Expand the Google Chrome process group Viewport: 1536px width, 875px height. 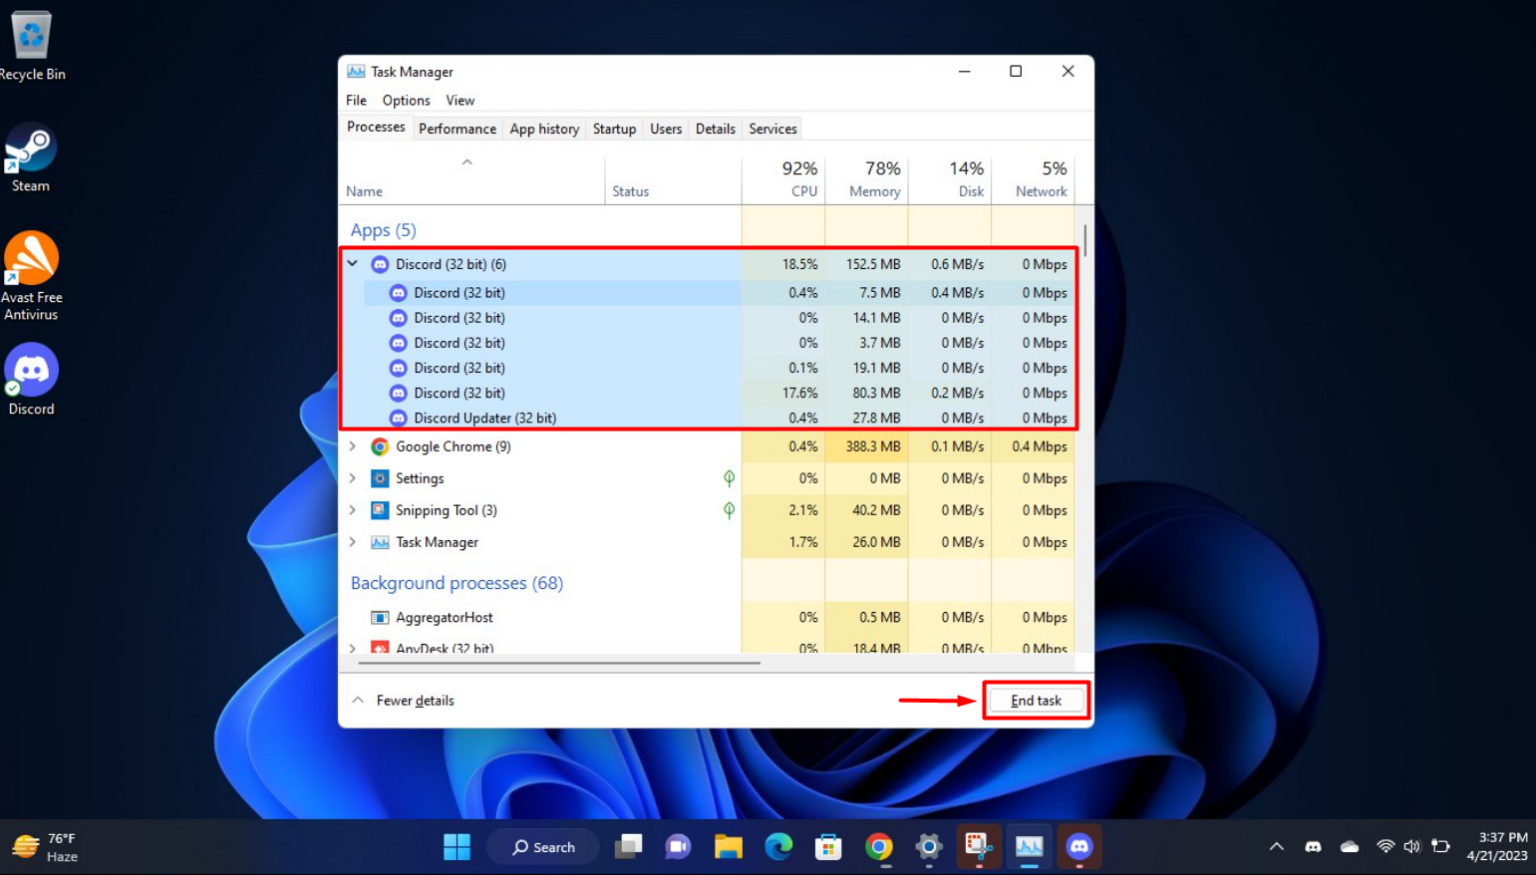pyautogui.click(x=352, y=446)
